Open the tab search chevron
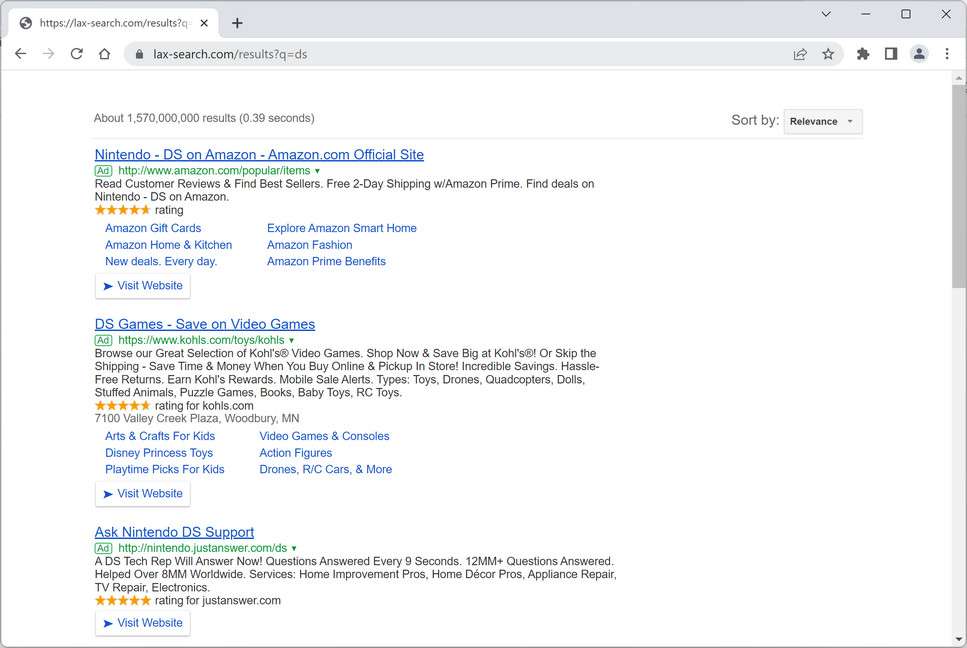Image resolution: width=967 pixels, height=648 pixels. tap(826, 14)
